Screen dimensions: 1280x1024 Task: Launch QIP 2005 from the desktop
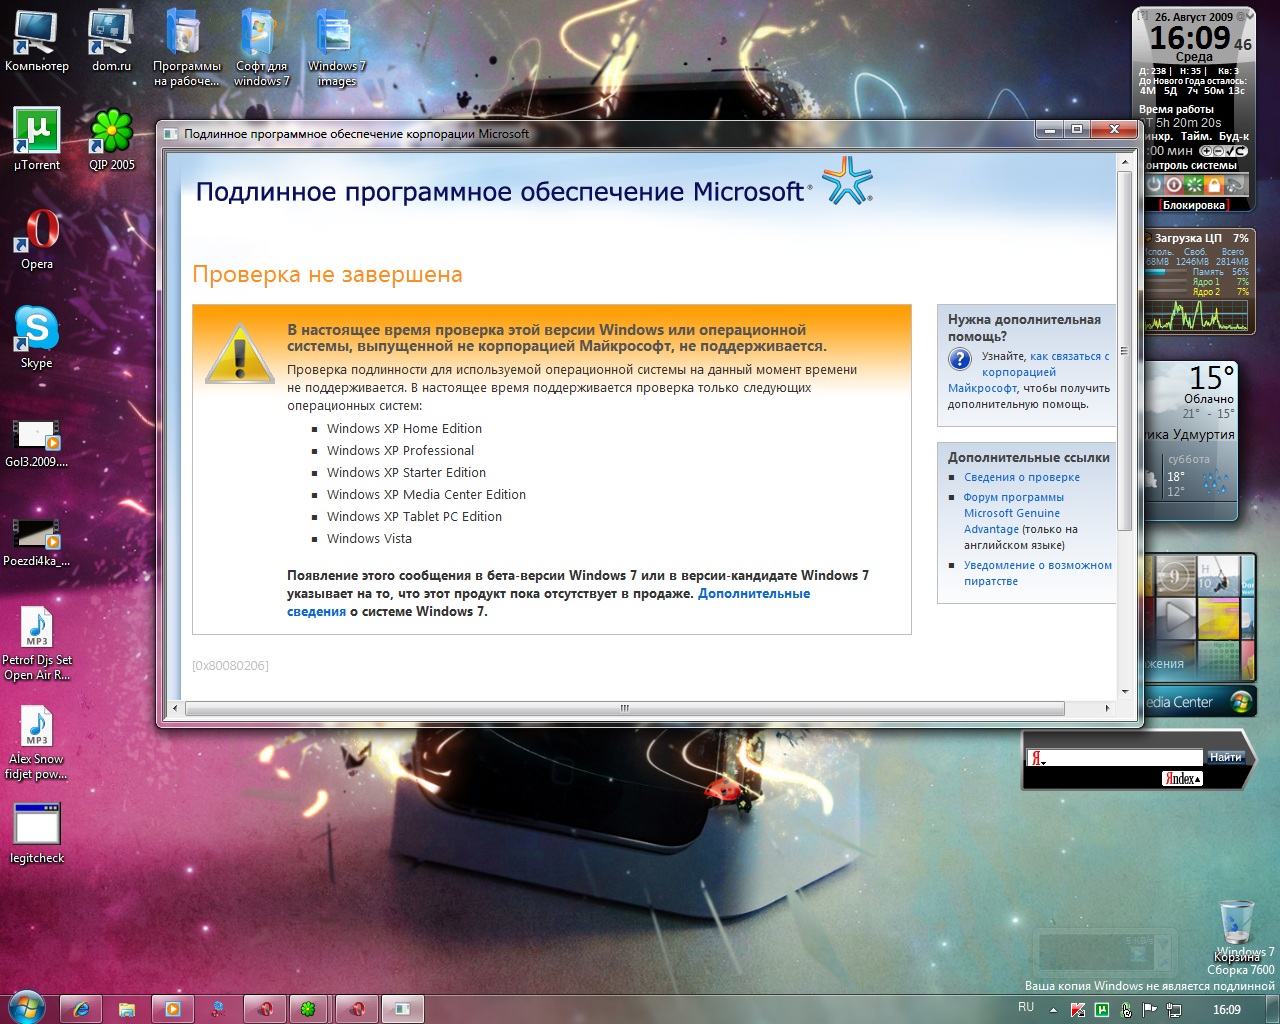click(111, 139)
